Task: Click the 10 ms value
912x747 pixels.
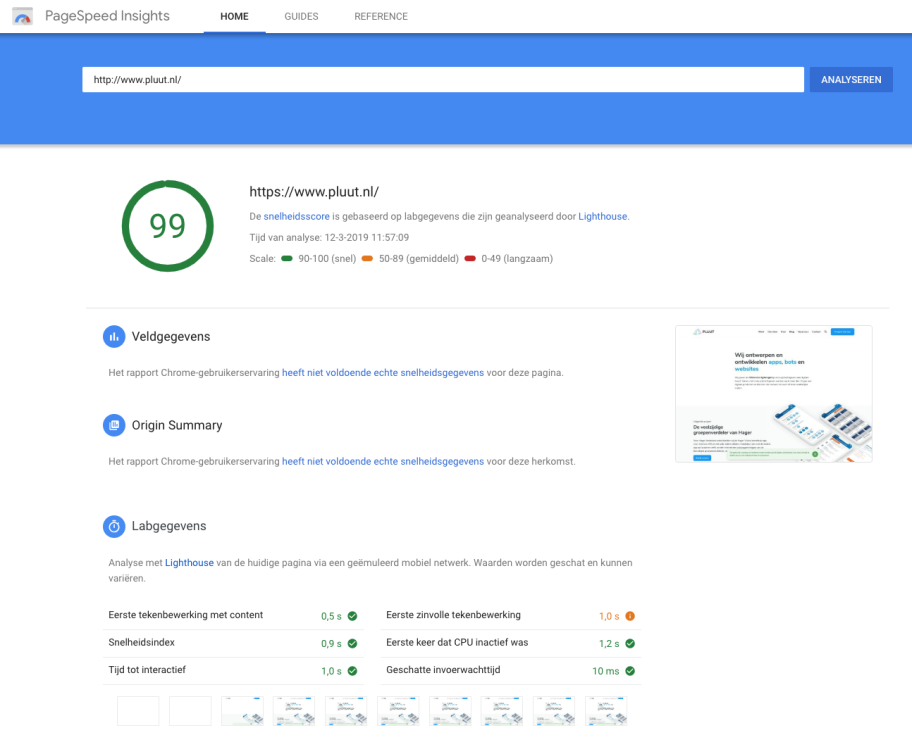Action: (x=605, y=671)
